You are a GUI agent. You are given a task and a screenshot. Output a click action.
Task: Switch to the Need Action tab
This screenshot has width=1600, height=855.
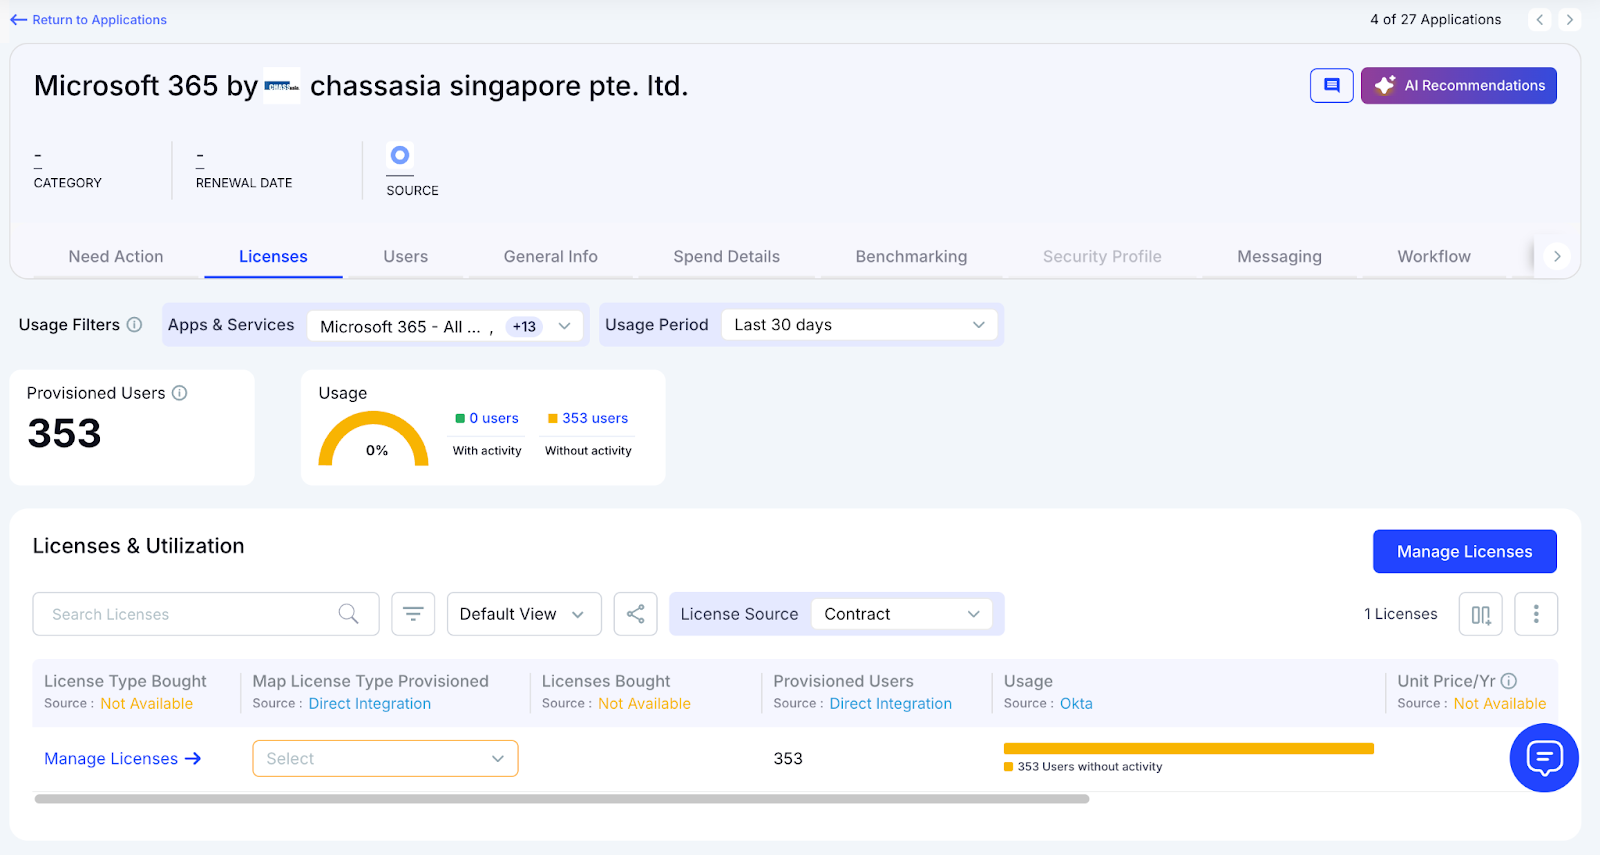(x=116, y=257)
